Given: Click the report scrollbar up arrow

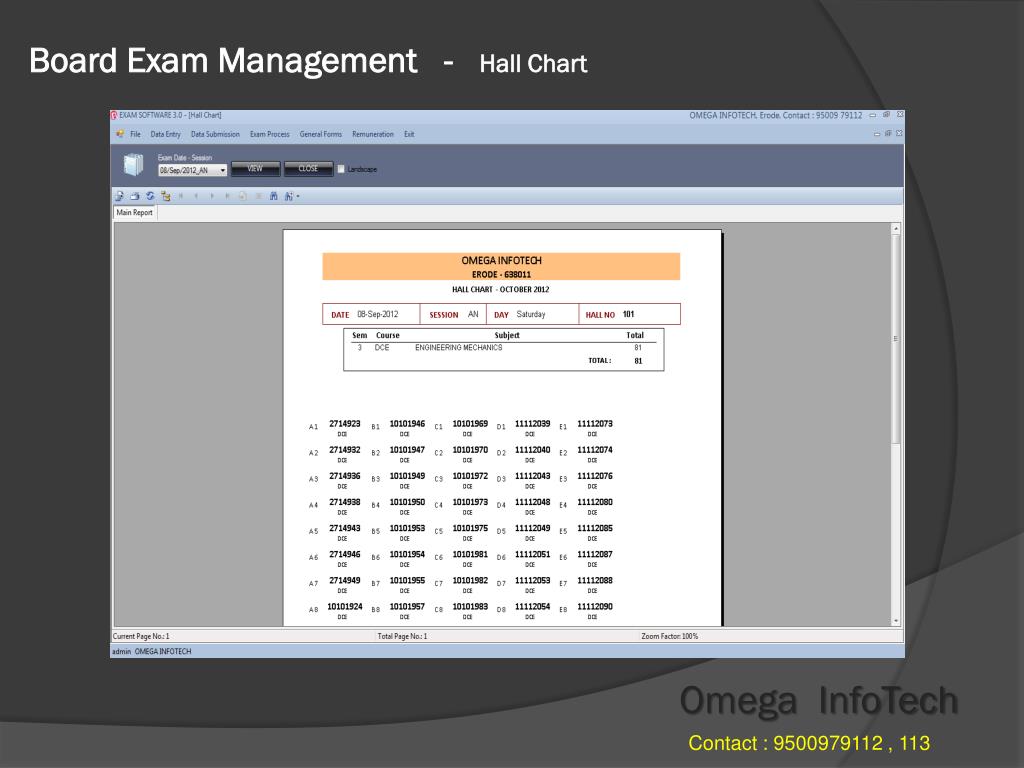Looking at the screenshot, I should (896, 229).
